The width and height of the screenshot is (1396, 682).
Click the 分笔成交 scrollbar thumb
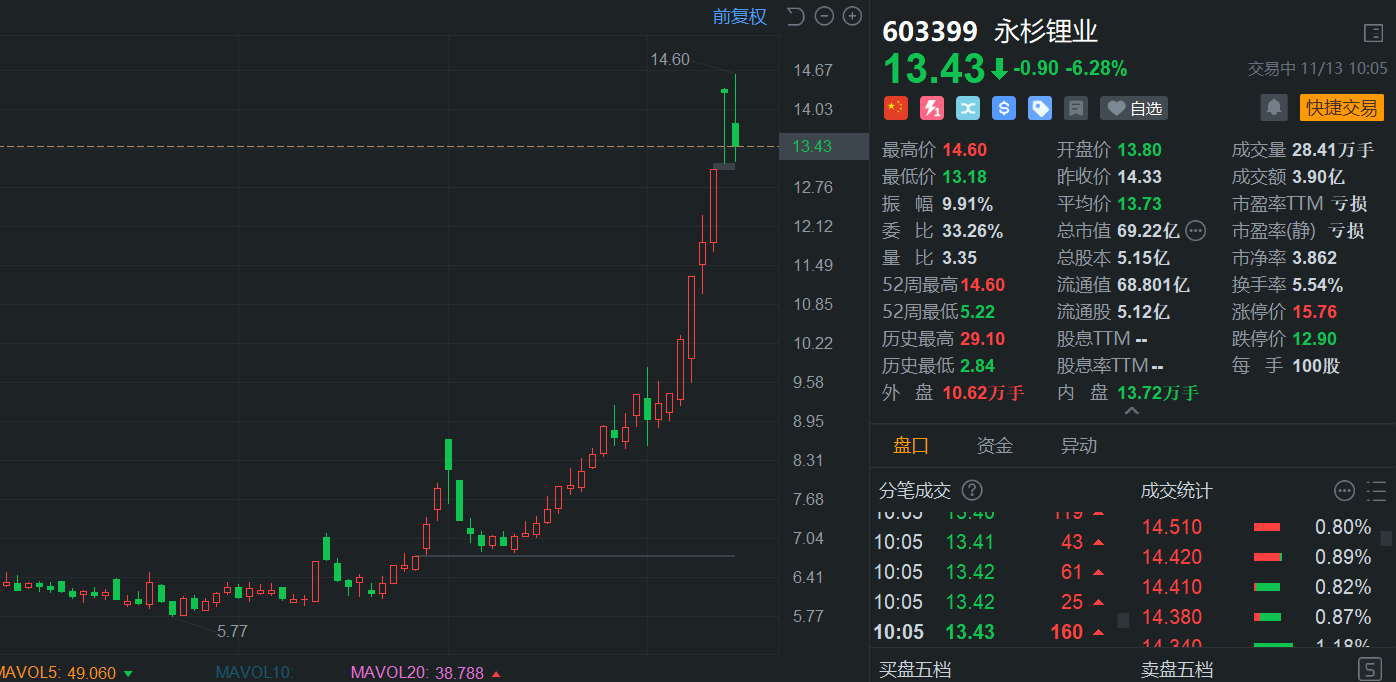[1123, 620]
